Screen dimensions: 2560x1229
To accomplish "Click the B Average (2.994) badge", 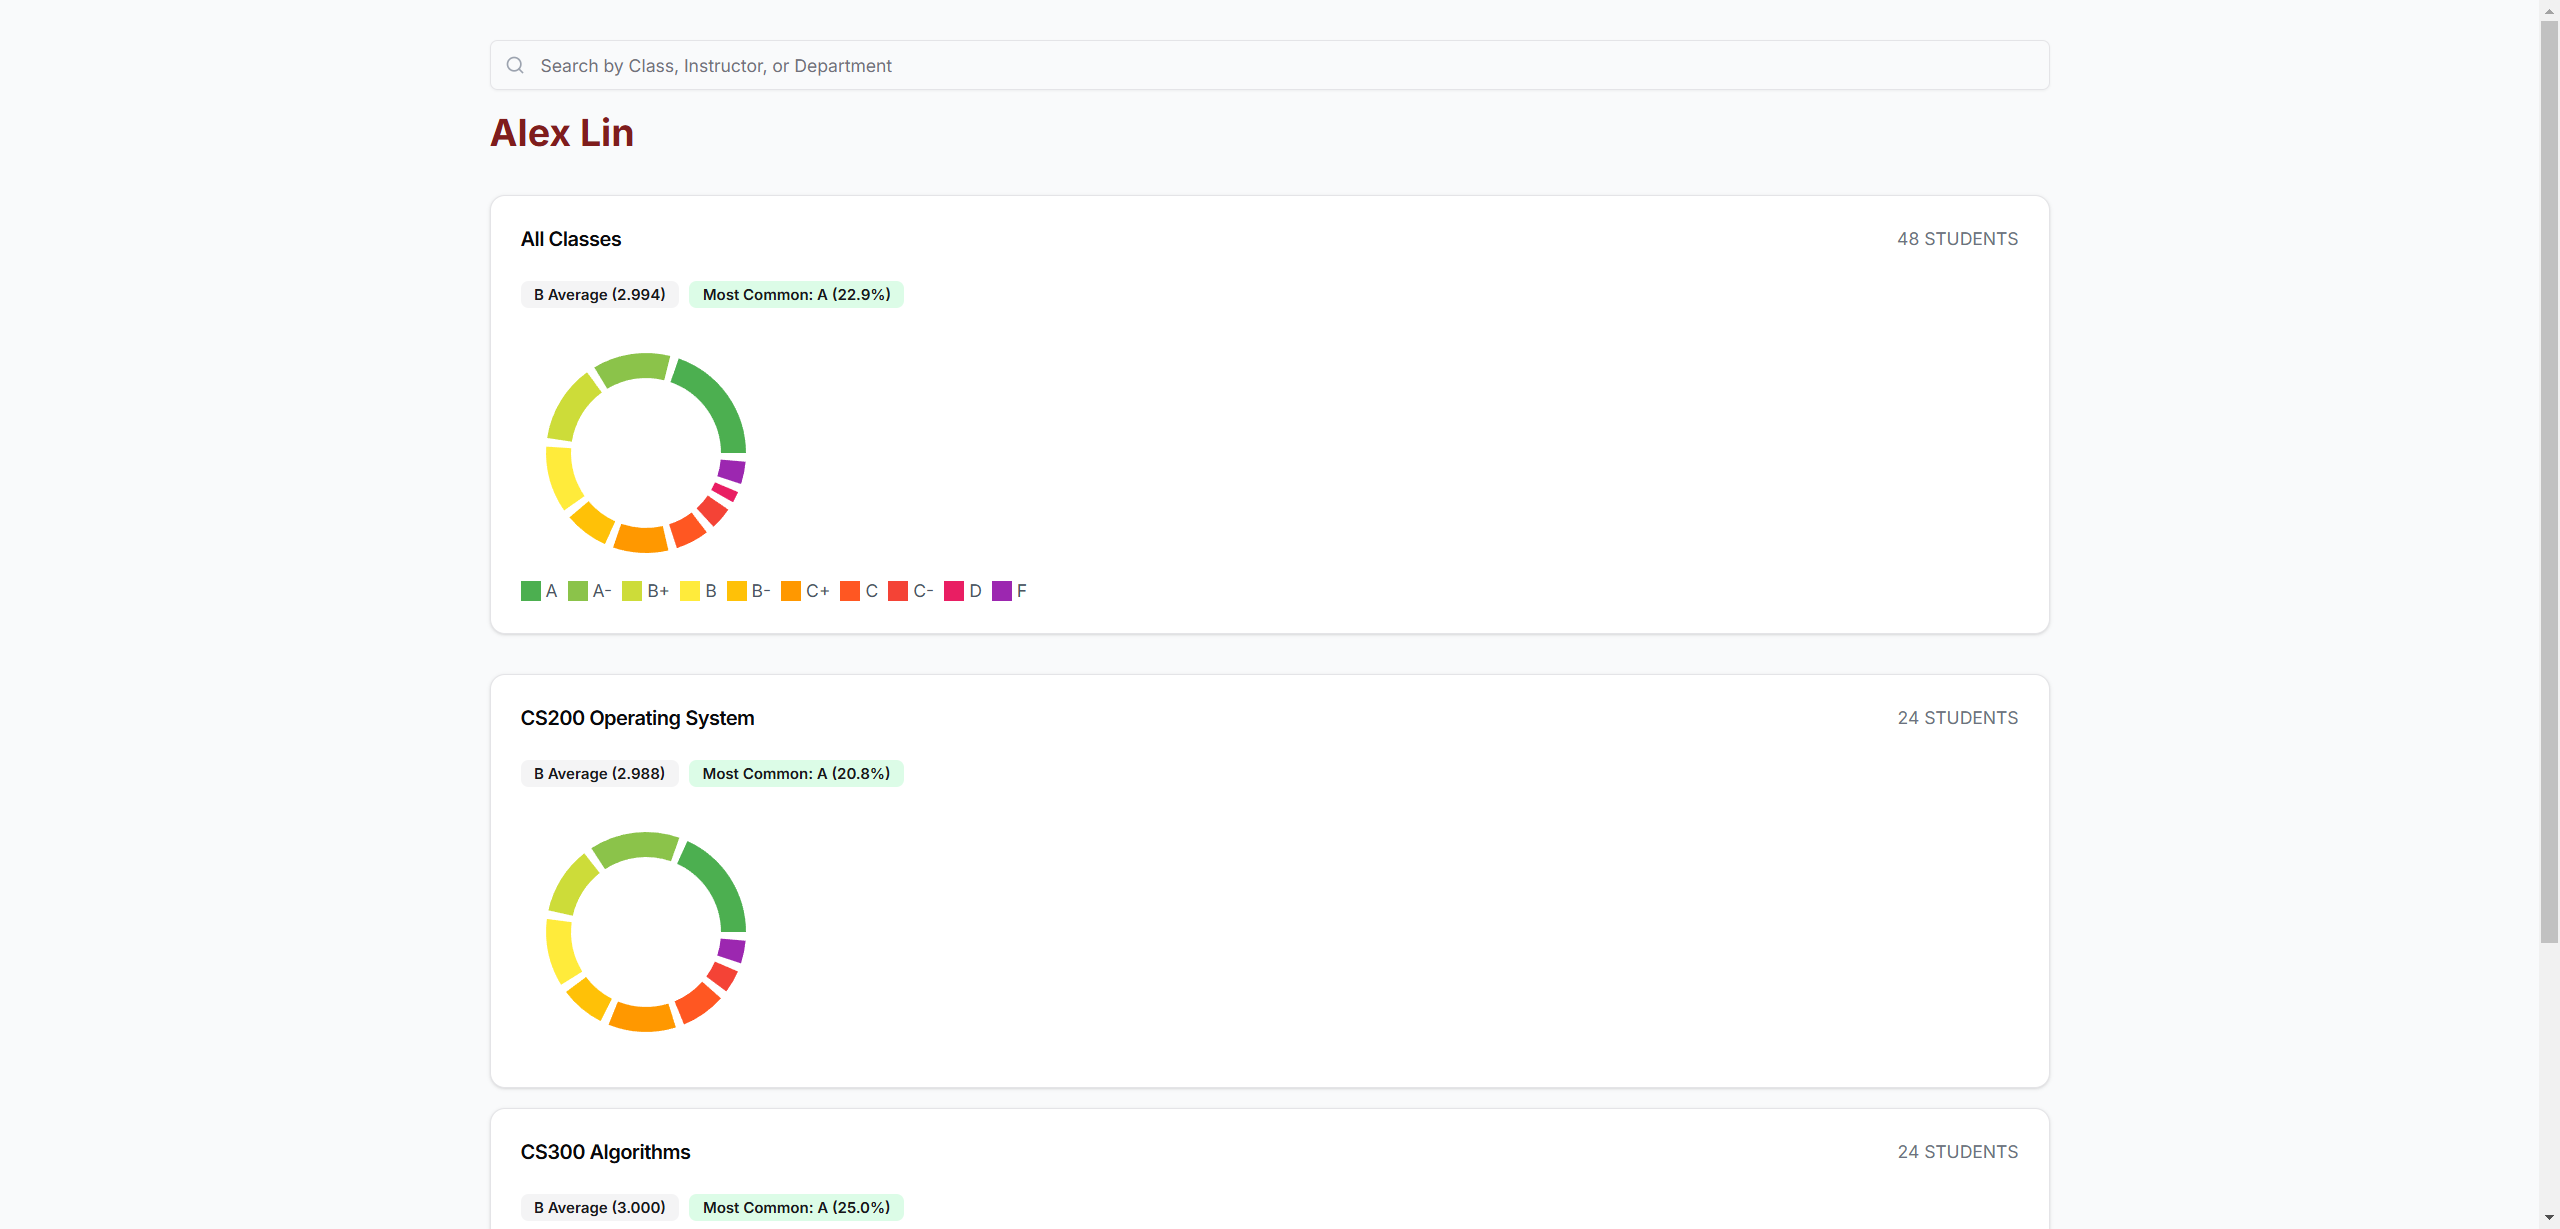I will (599, 295).
